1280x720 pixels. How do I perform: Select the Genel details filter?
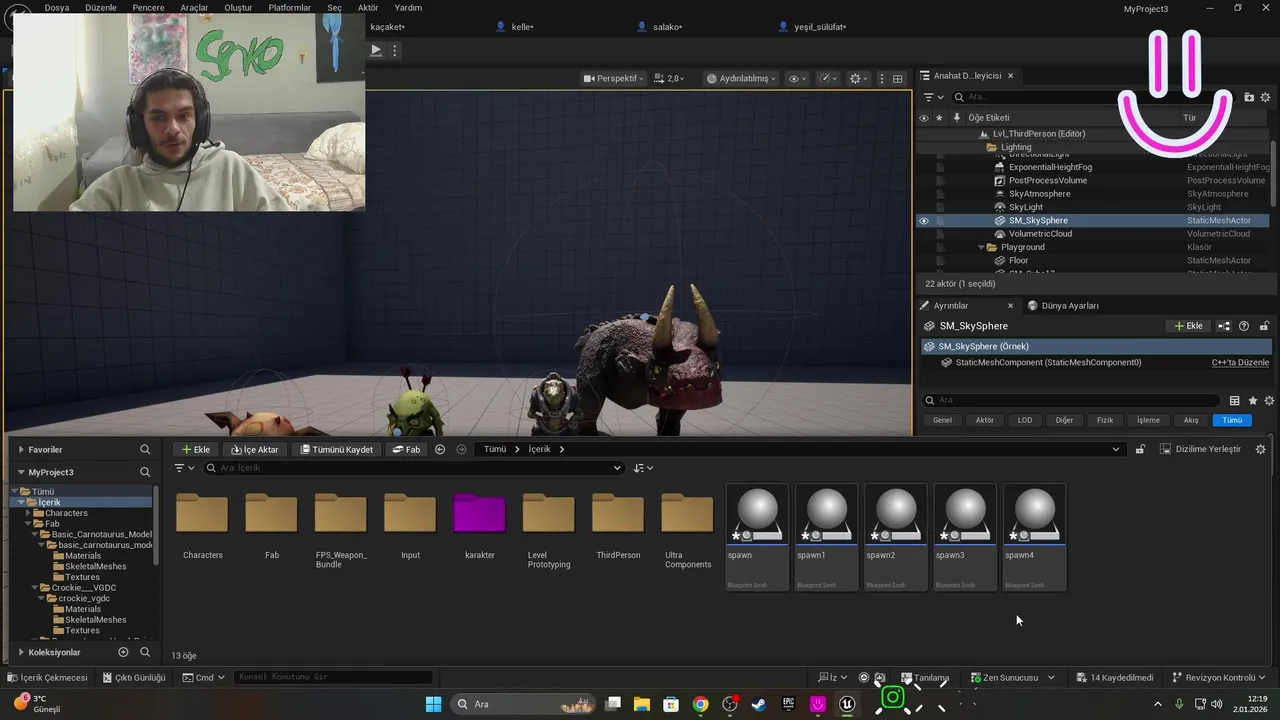point(942,420)
